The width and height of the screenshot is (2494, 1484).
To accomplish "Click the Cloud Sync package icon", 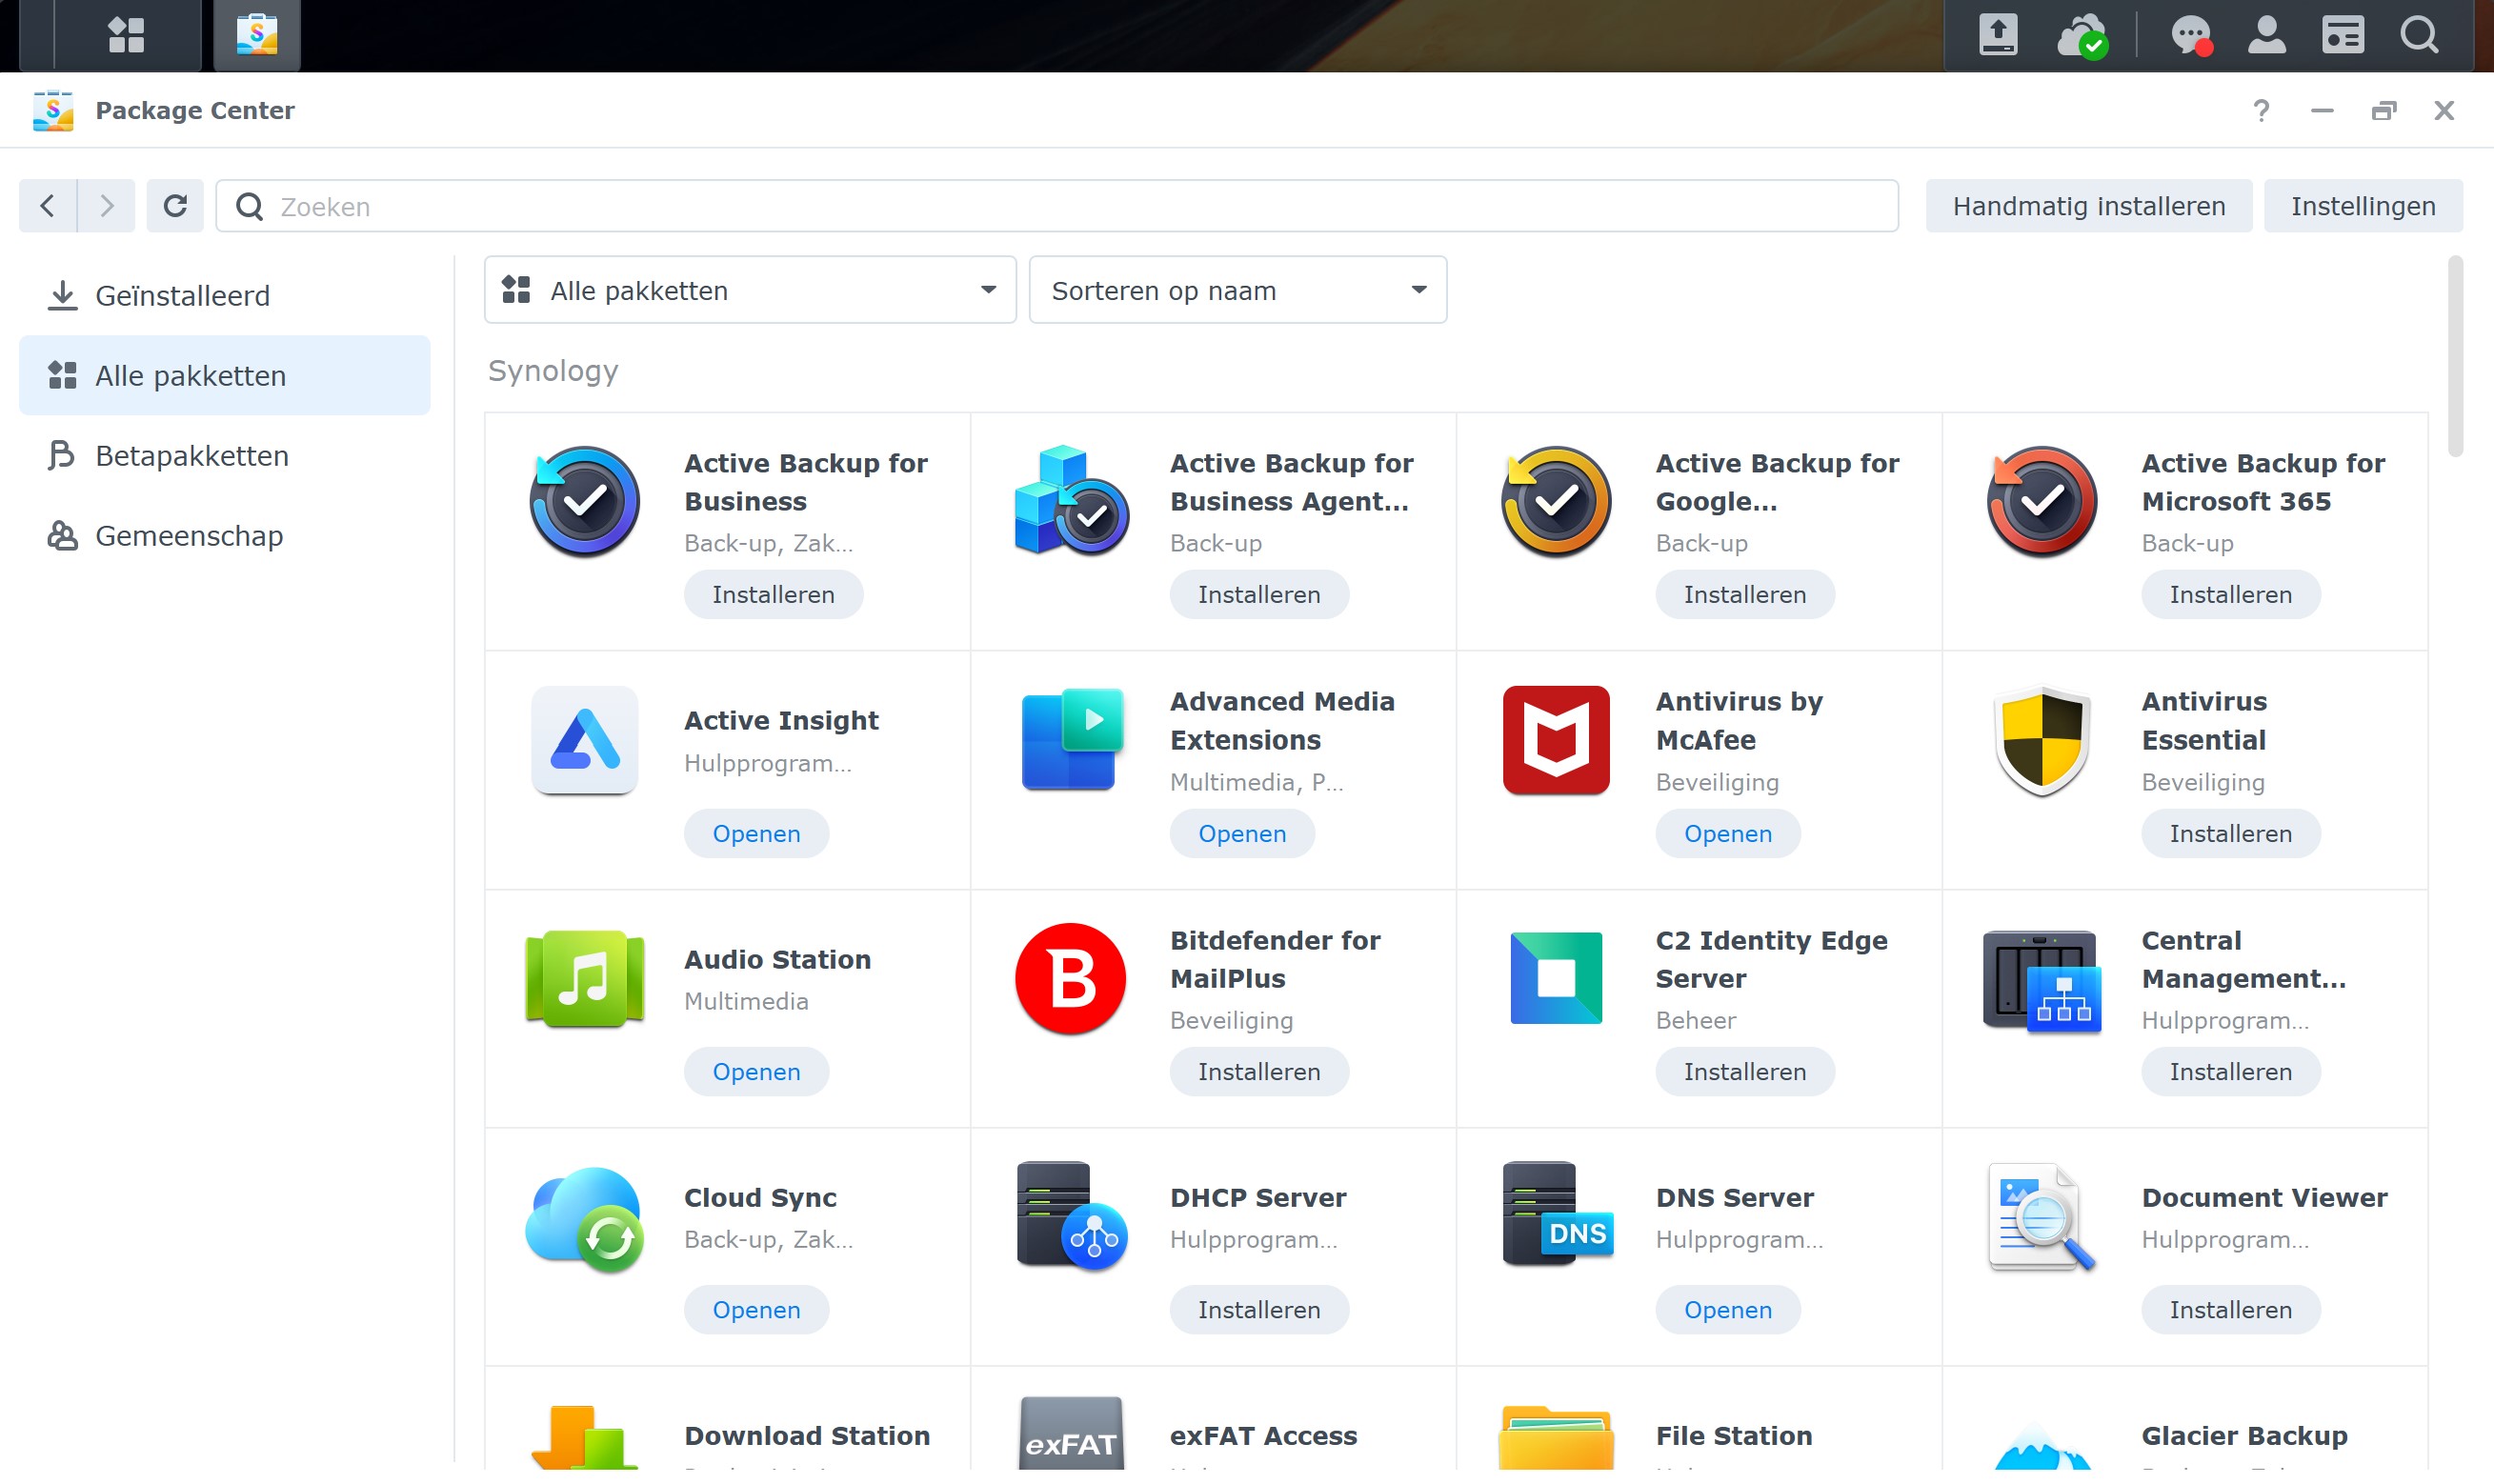I will (584, 1218).
